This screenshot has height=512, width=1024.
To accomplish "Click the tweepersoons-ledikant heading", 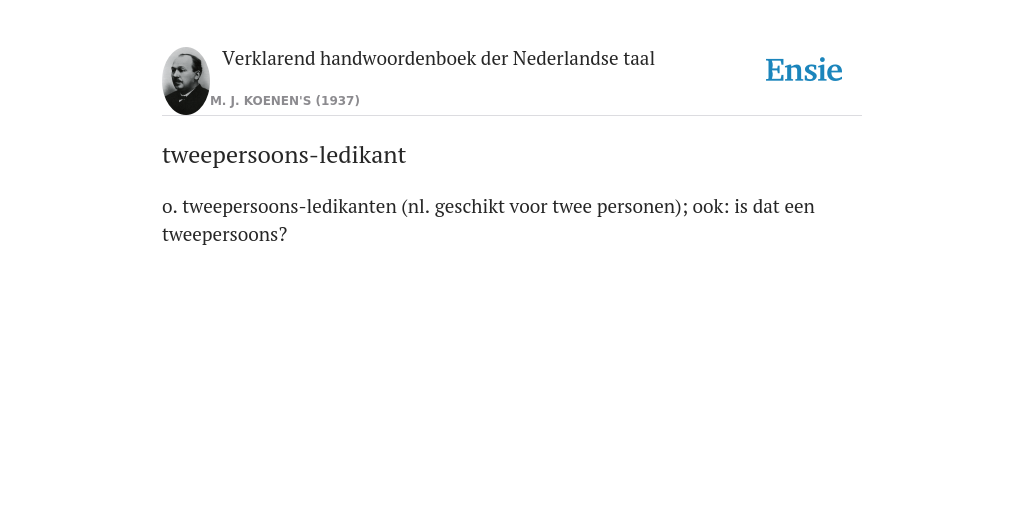I will click(x=284, y=155).
